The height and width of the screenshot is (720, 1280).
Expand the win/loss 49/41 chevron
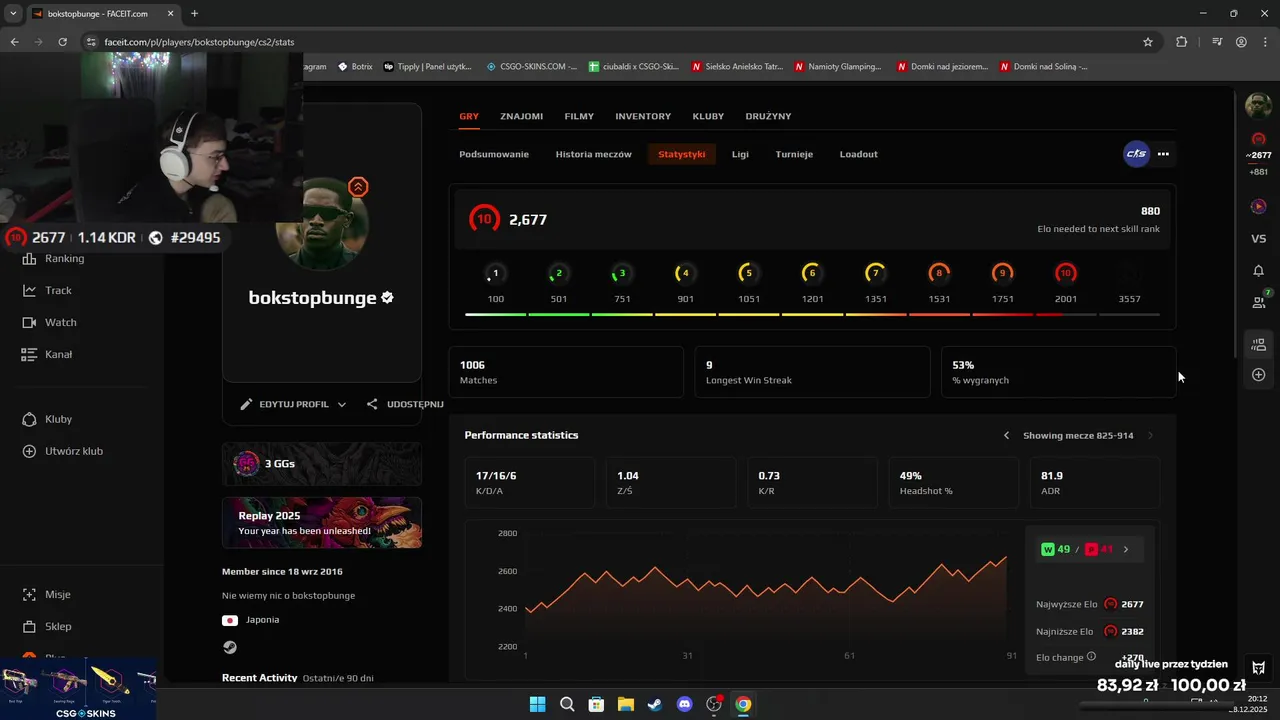(1126, 549)
